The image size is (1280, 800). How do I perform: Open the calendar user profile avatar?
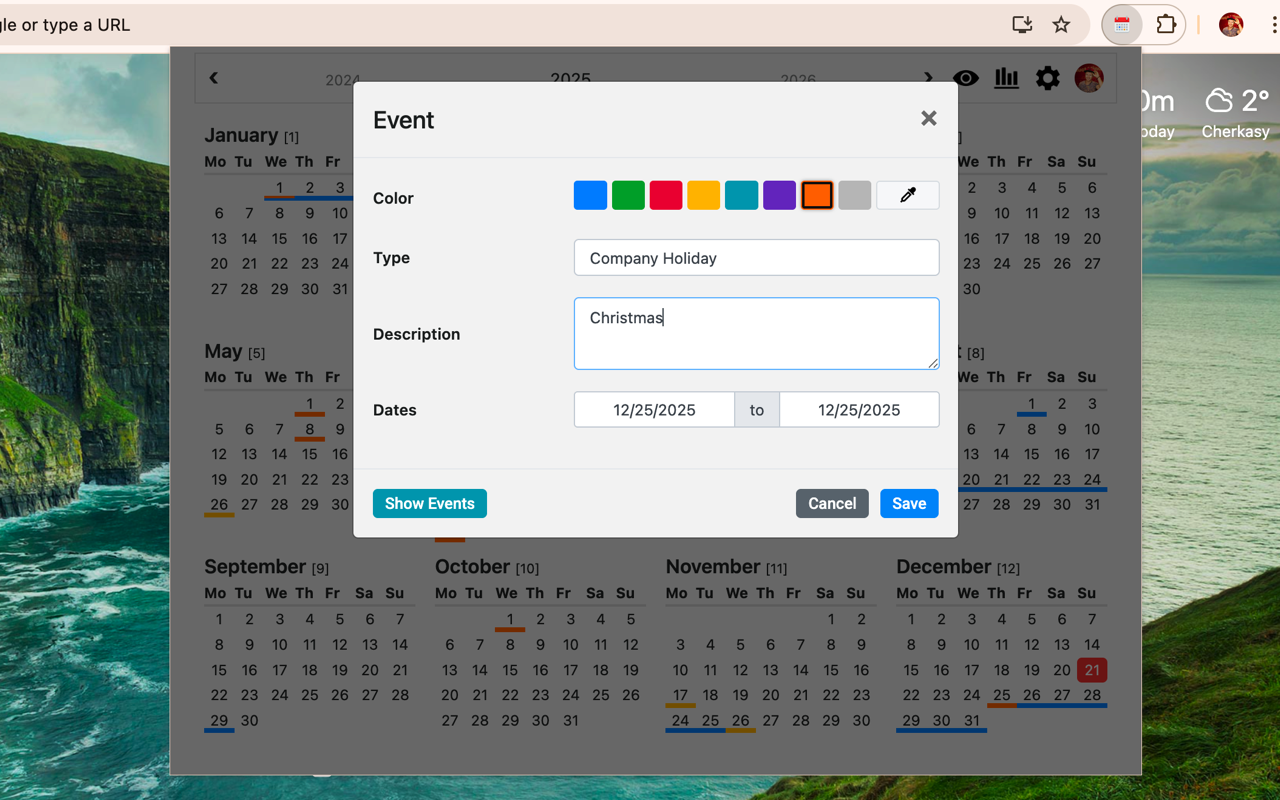(1089, 78)
